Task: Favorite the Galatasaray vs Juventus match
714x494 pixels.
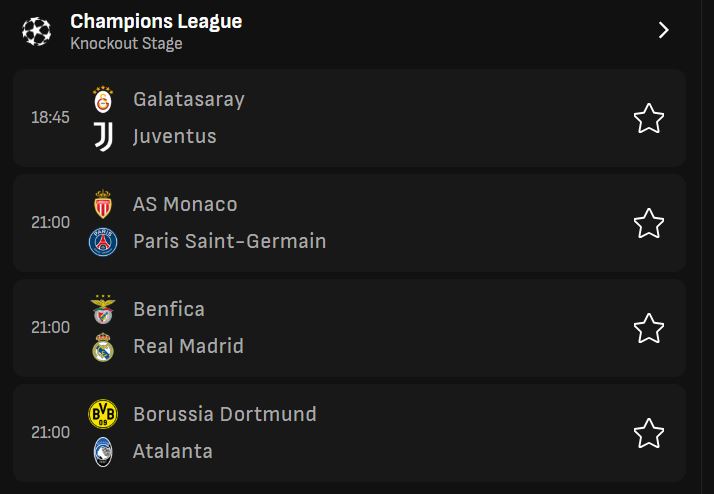Action: tap(649, 119)
